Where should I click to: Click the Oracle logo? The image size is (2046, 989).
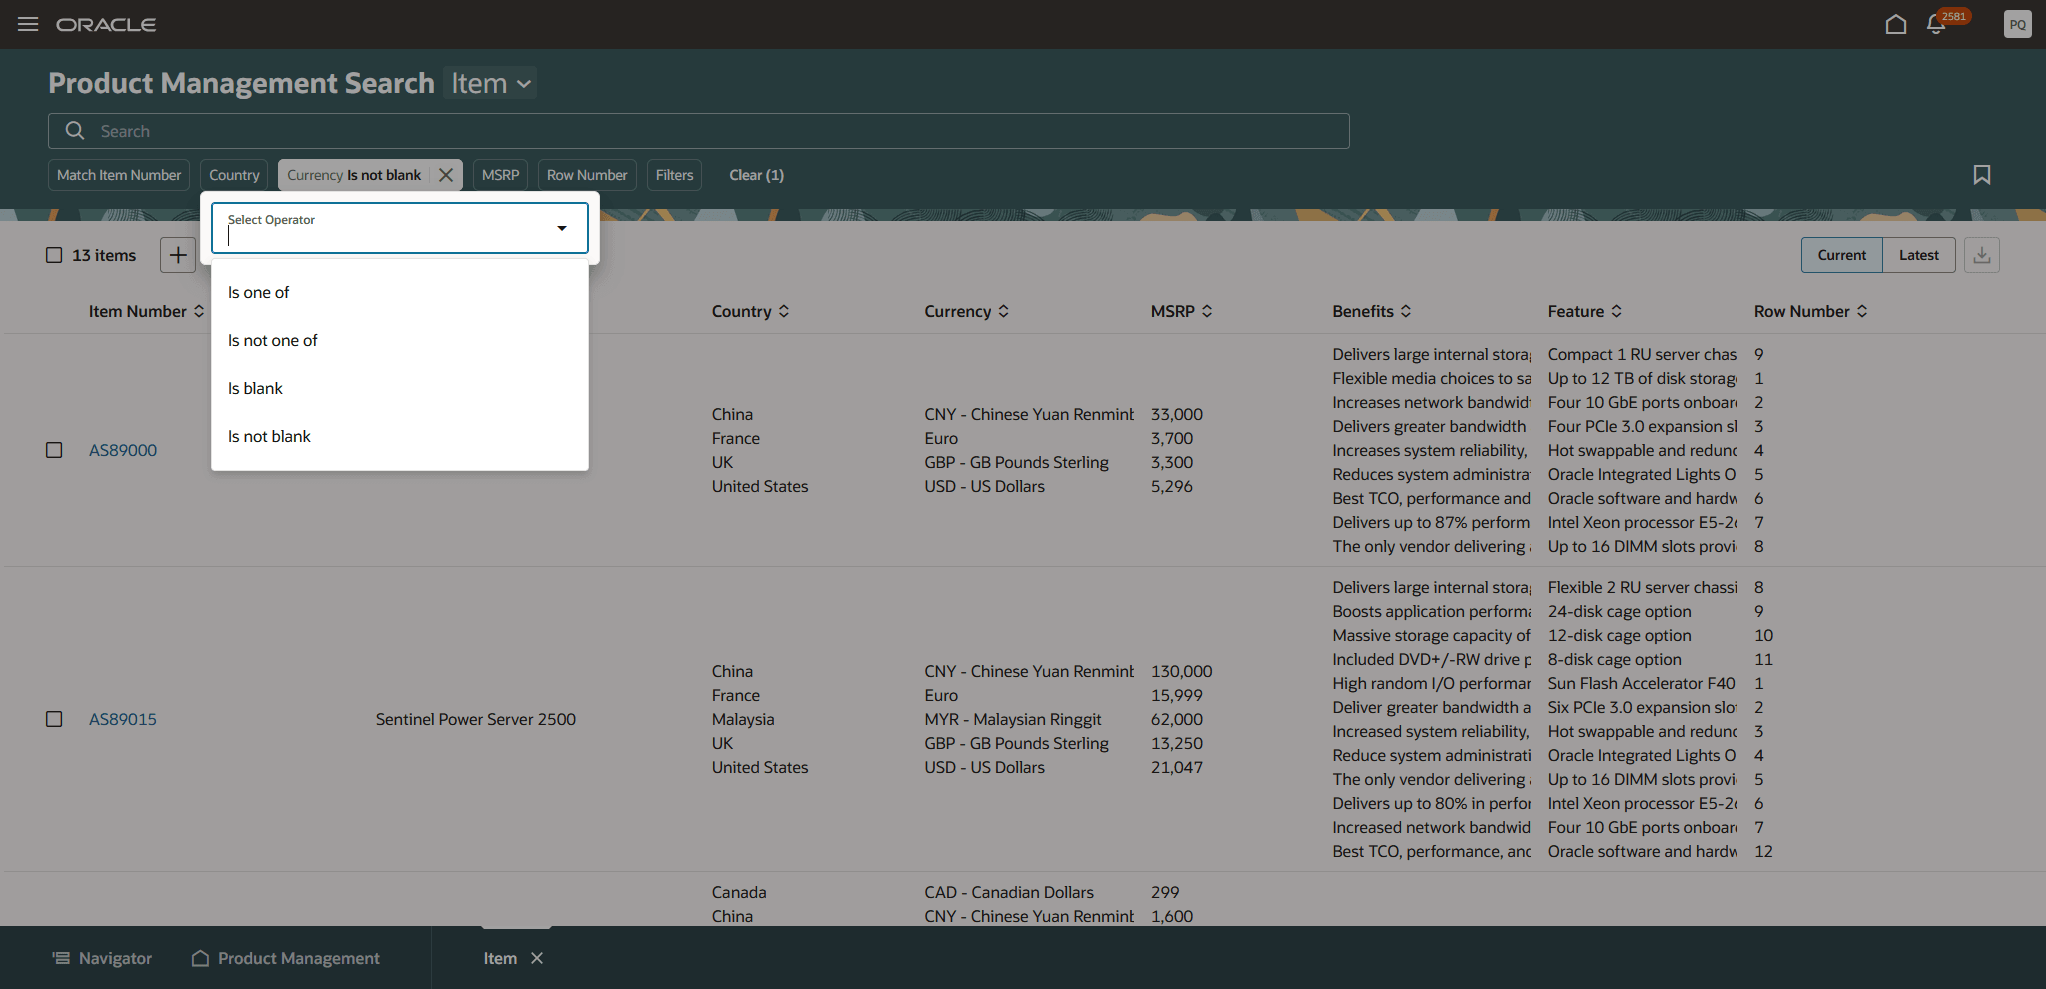(106, 24)
